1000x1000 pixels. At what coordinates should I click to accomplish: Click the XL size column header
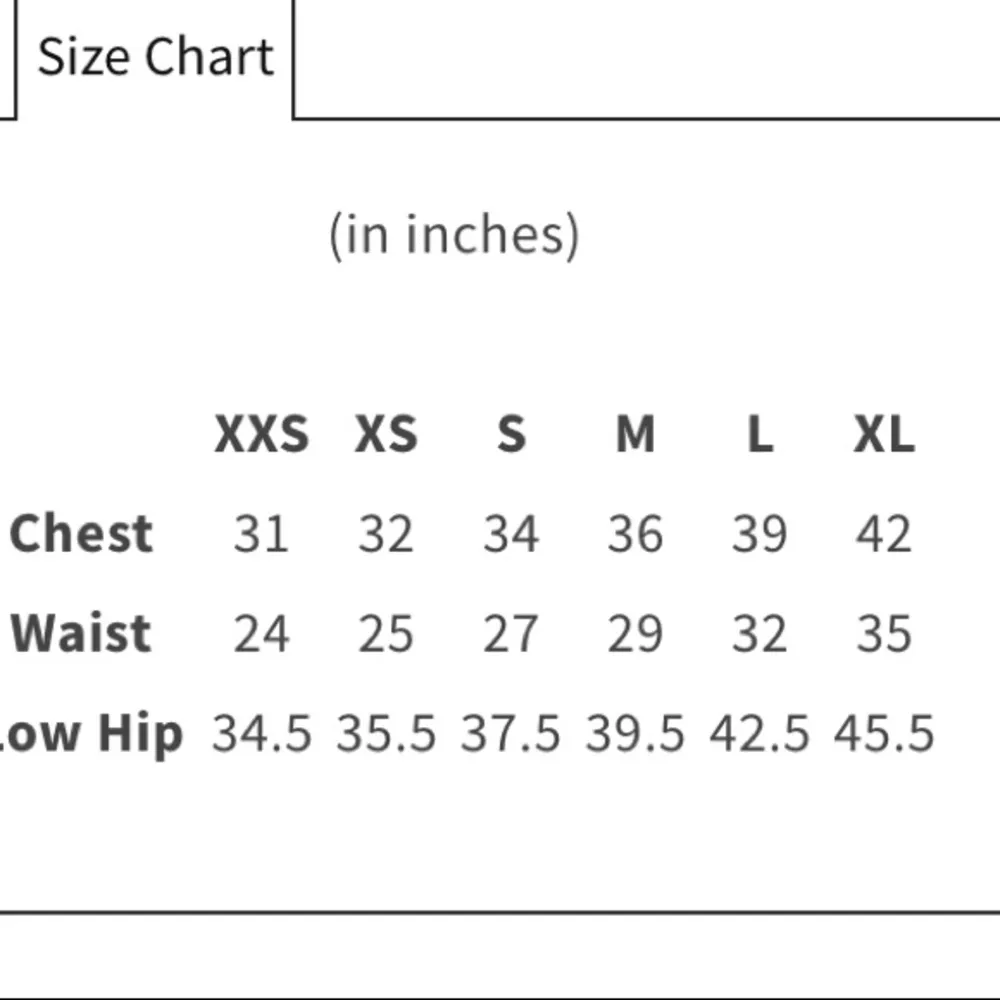pyautogui.click(x=884, y=435)
